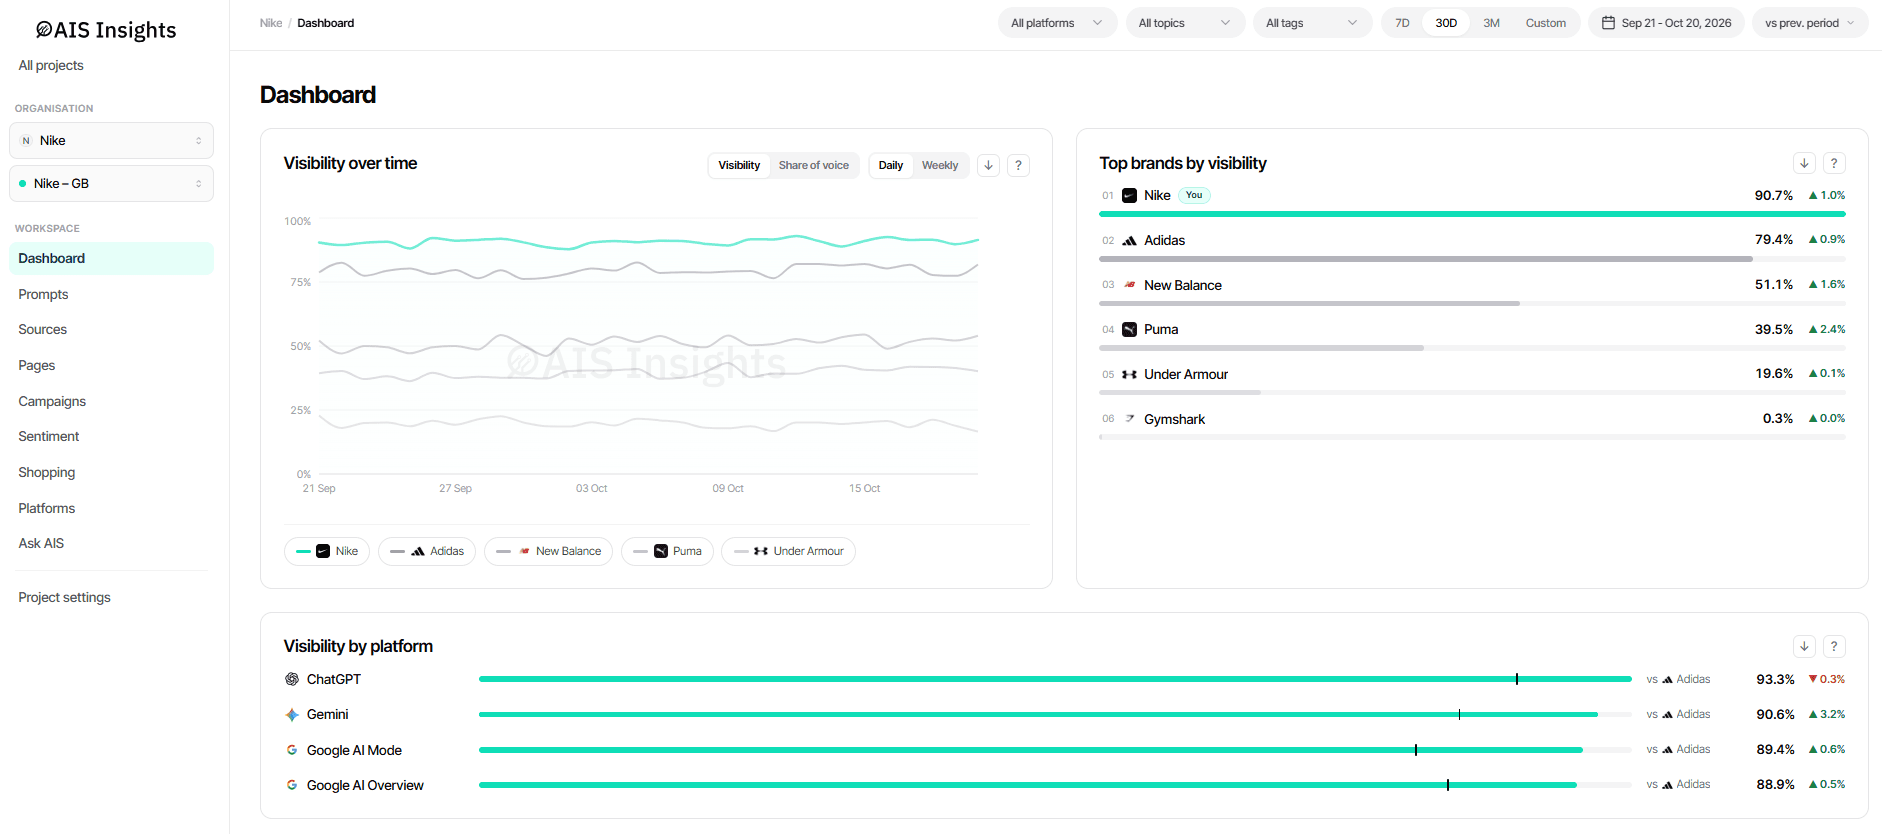1882x834 pixels.
Task: Click the Adidas visibility bar in top brands
Action: pyautogui.click(x=1472, y=259)
